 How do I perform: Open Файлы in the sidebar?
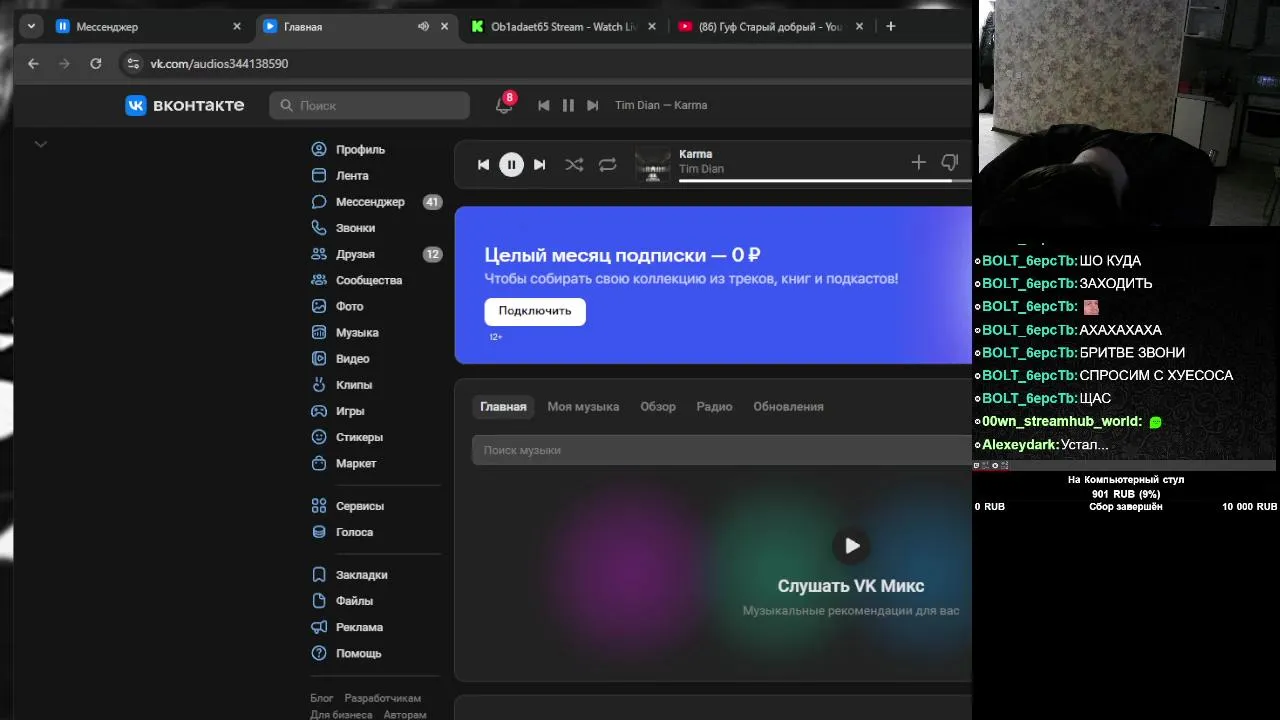[x=342, y=601]
